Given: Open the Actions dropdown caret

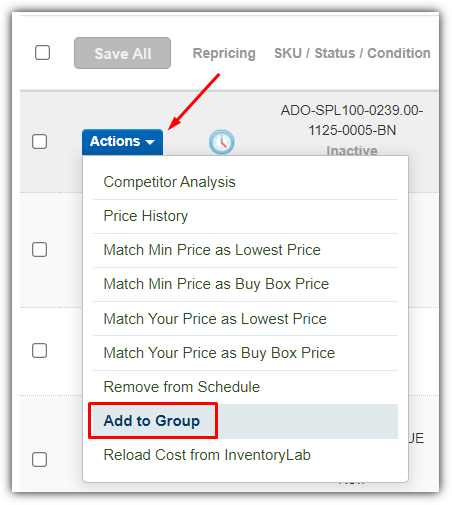Looking at the screenshot, I should click(x=150, y=142).
